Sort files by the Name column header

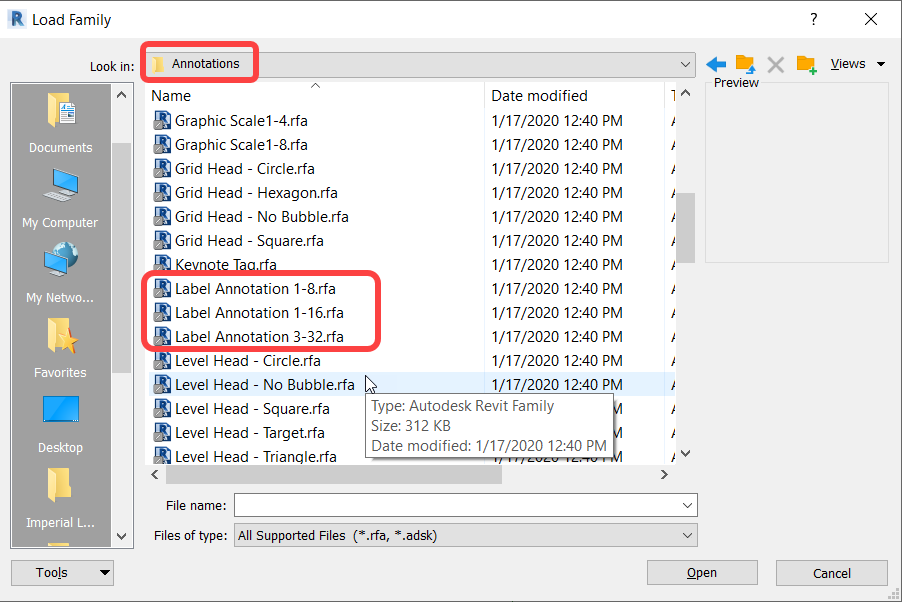point(170,95)
